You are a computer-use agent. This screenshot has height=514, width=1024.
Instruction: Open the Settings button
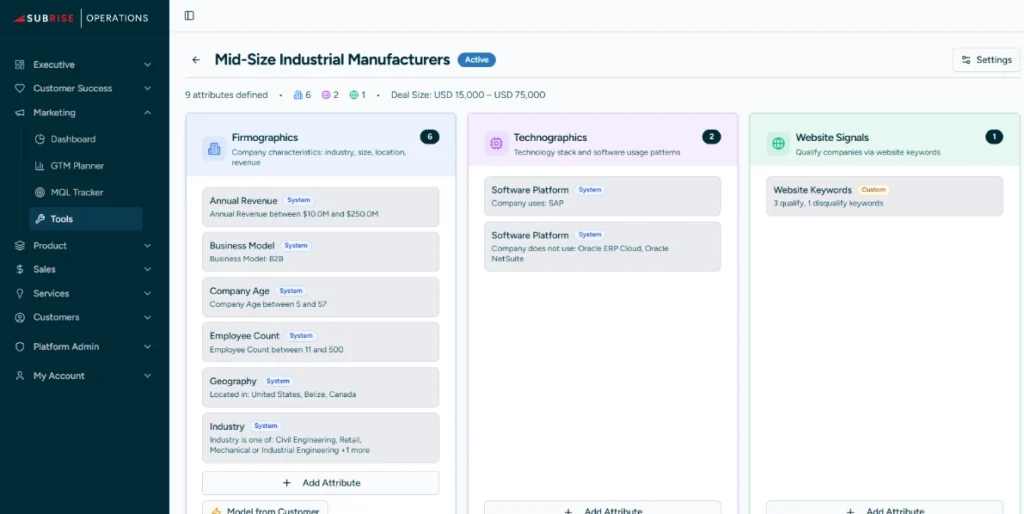point(985,60)
